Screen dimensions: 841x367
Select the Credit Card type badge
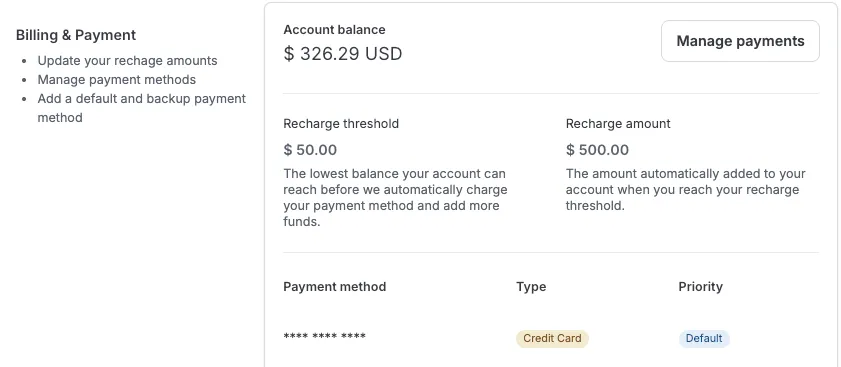[552, 339]
